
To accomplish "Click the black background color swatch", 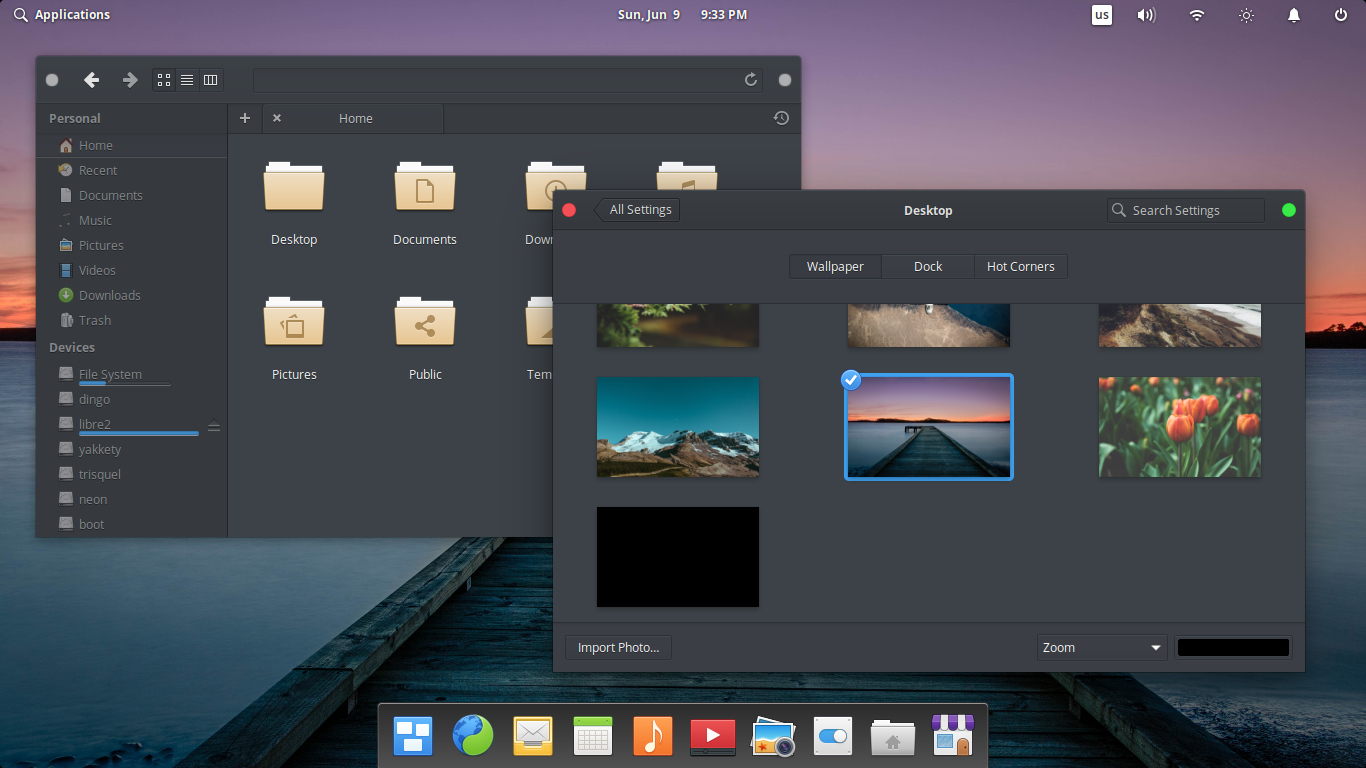I will tap(1233, 647).
